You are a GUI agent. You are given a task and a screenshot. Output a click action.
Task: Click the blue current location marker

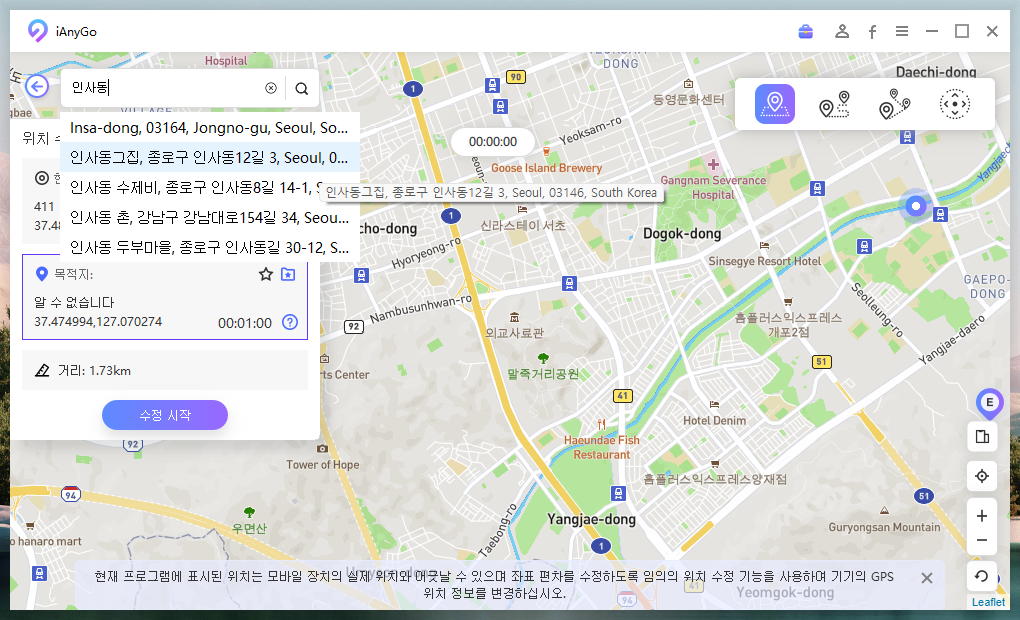coord(916,206)
